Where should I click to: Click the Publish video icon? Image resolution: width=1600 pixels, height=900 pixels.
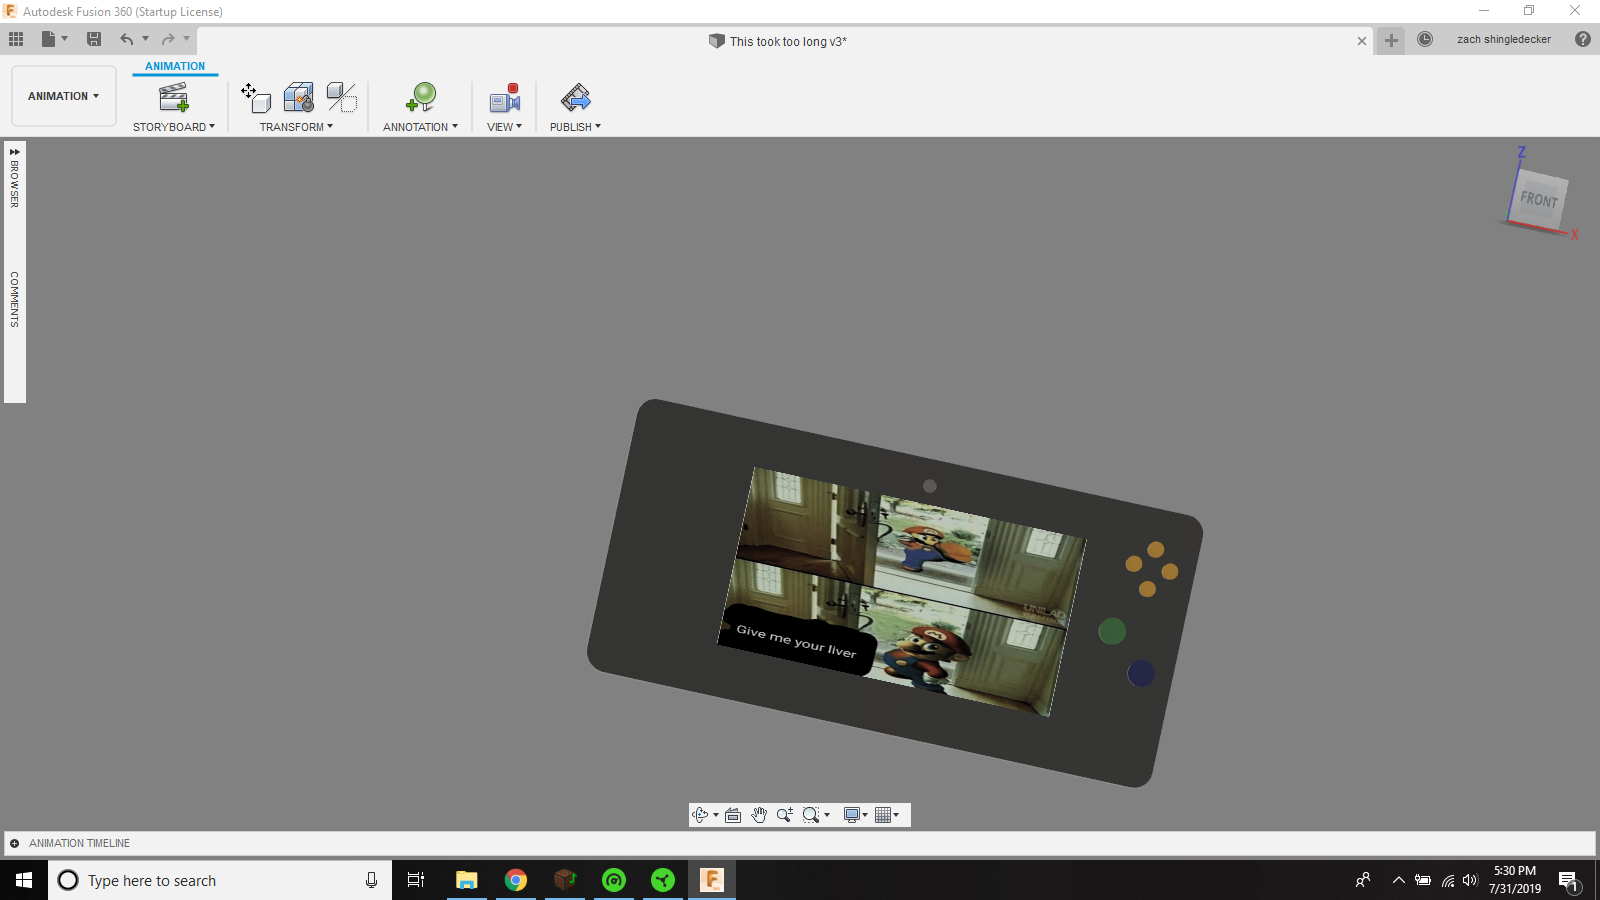tap(576, 98)
